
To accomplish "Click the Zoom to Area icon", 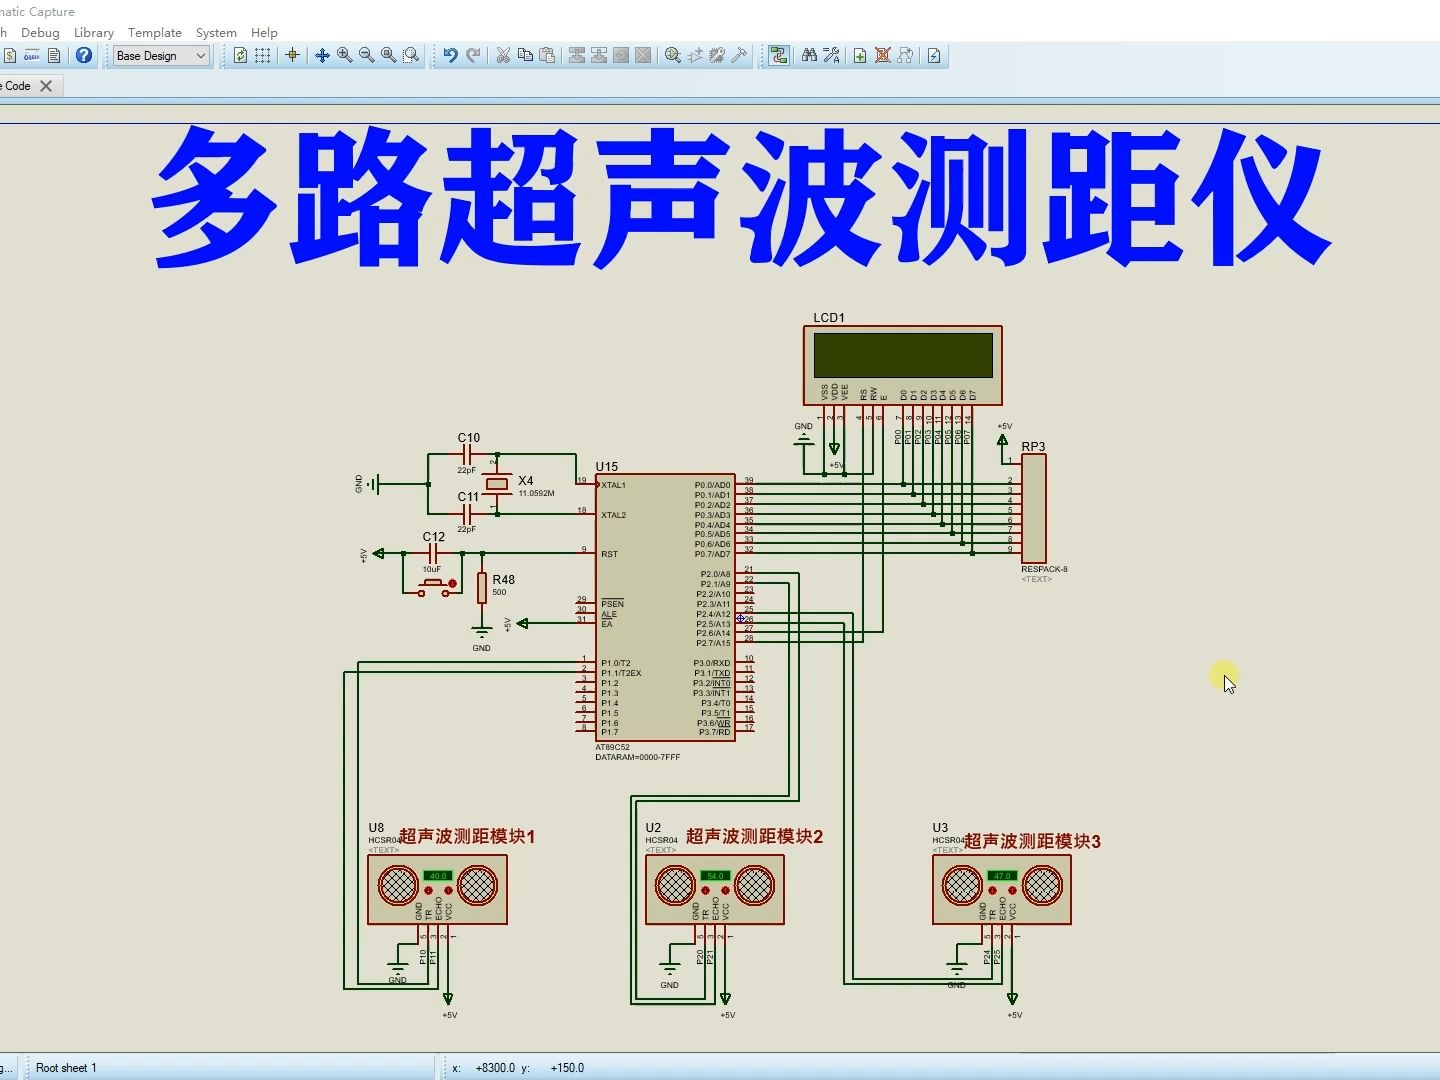I will tap(411, 56).
